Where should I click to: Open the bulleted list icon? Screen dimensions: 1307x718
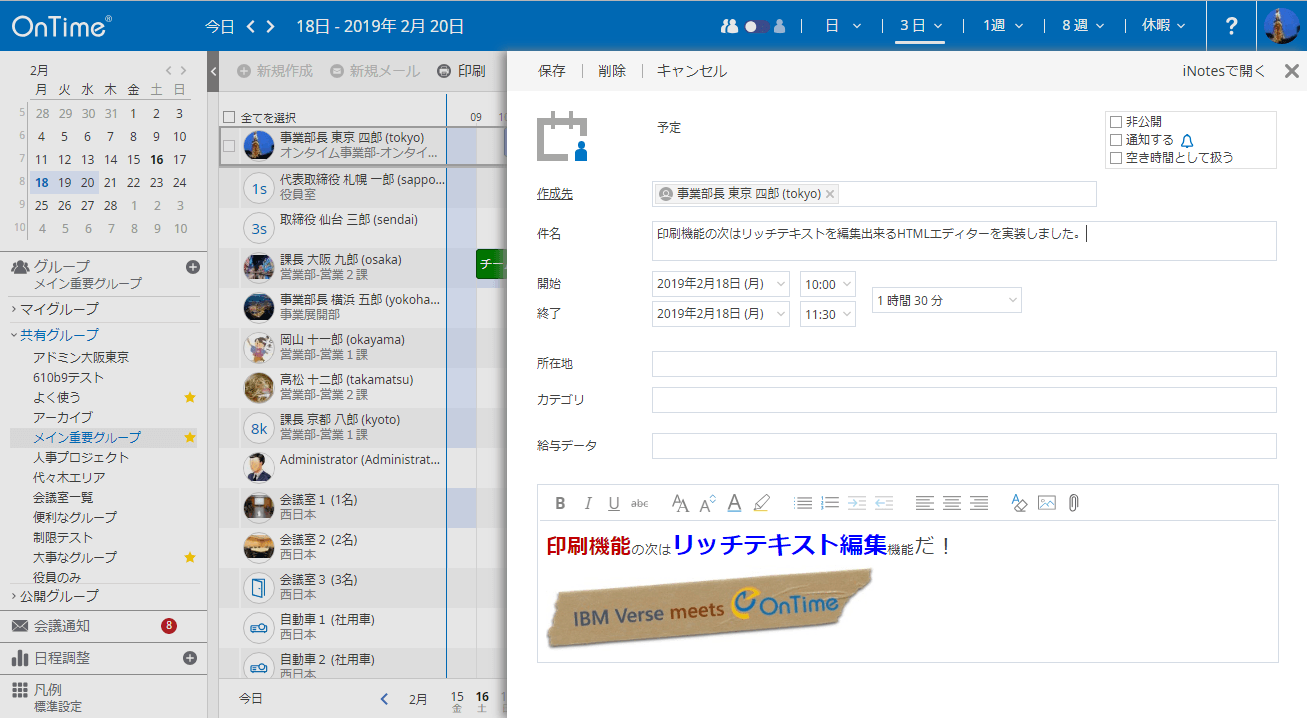[802, 502]
